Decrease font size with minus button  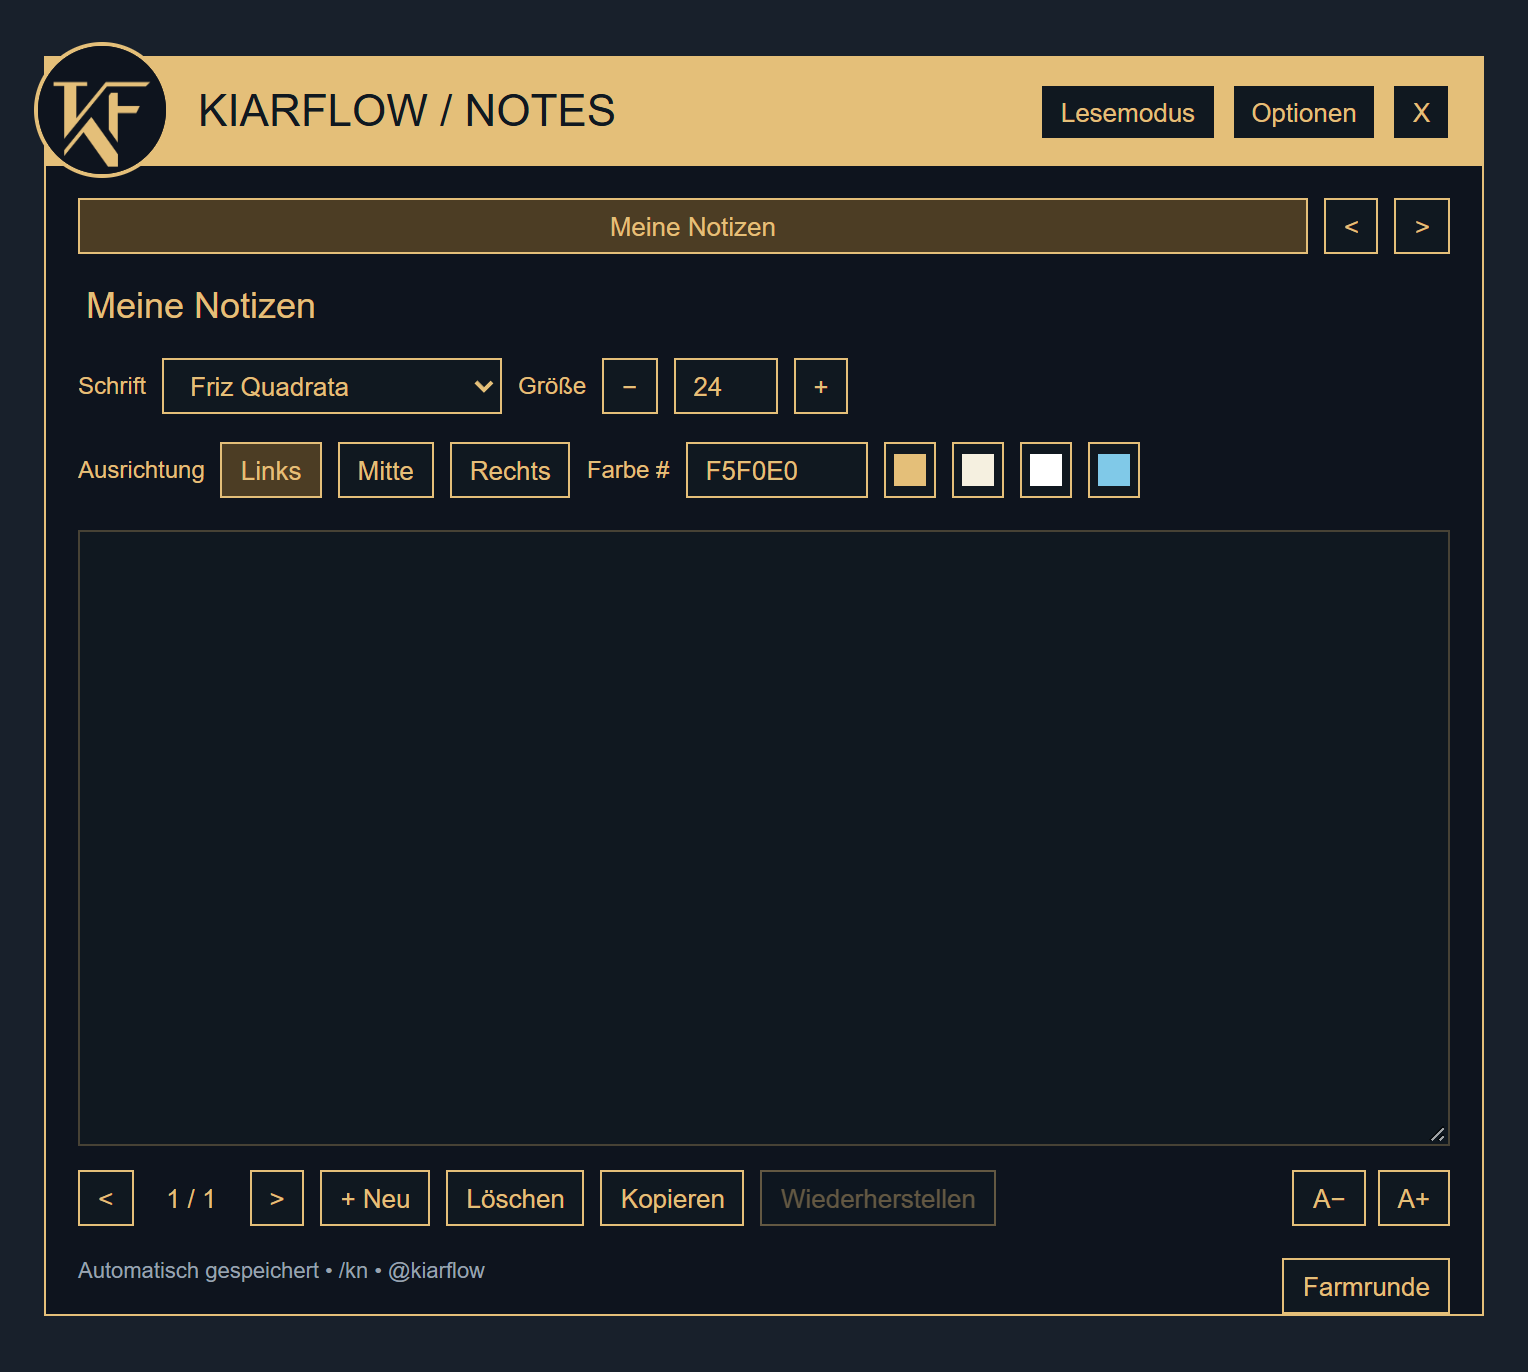pyautogui.click(x=630, y=386)
